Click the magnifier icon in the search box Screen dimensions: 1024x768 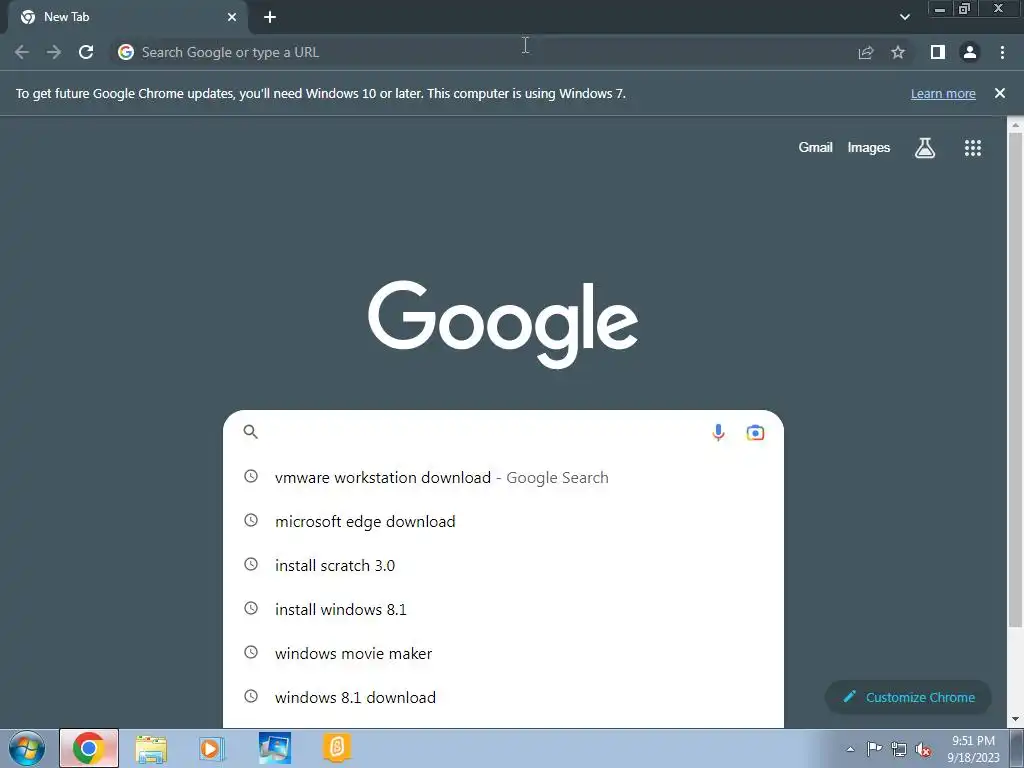click(x=251, y=432)
